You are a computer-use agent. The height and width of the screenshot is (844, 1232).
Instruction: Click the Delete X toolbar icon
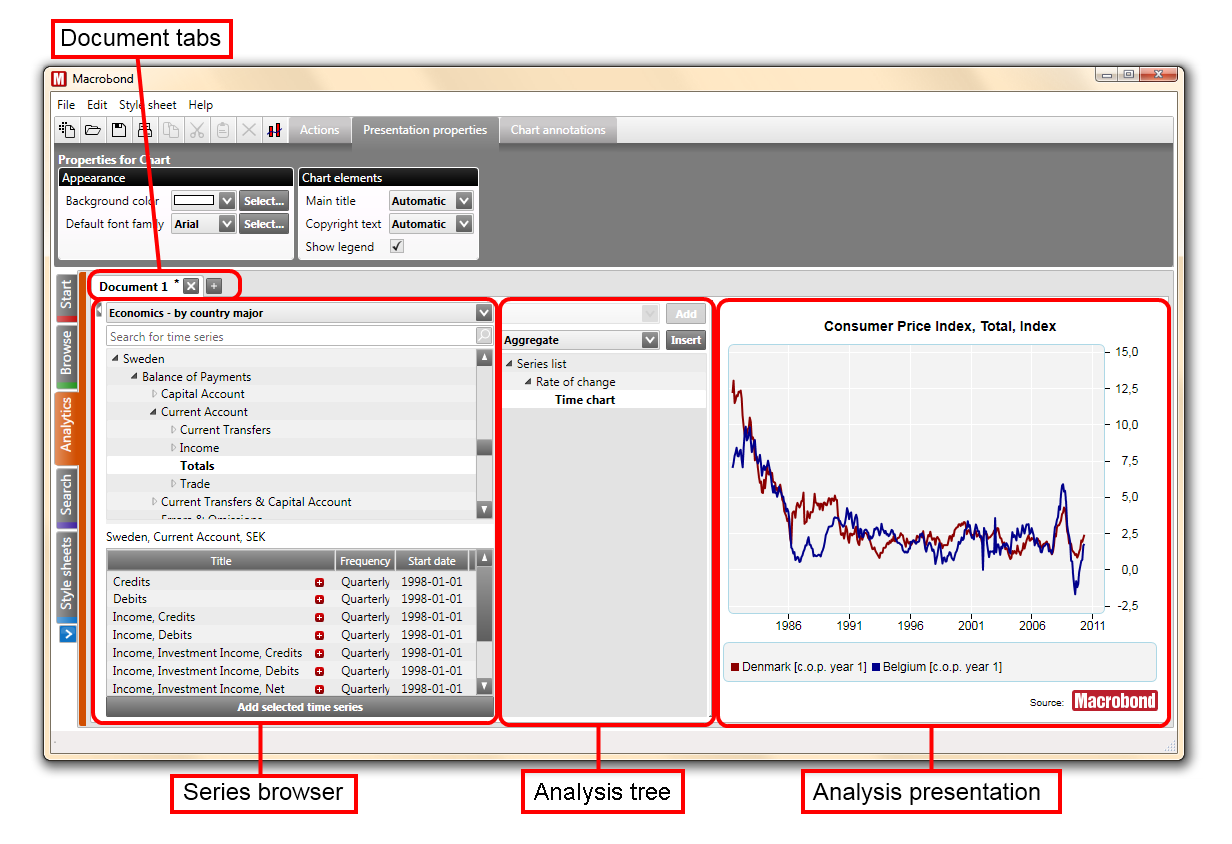[x=249, y=130]
